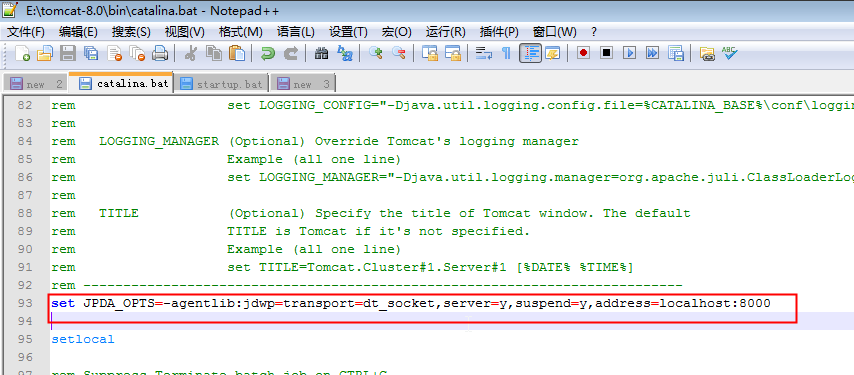Click the Cut scissors icon
Screen dimensions: 854x375
(191, 53)
